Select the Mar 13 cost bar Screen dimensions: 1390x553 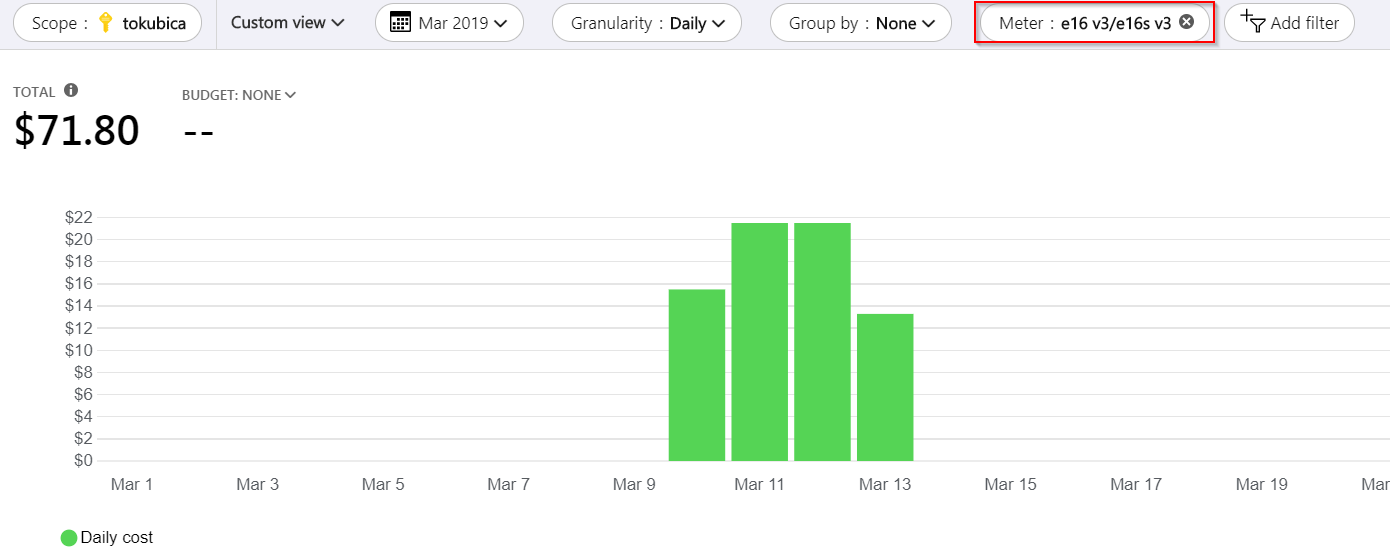[885, 388]
